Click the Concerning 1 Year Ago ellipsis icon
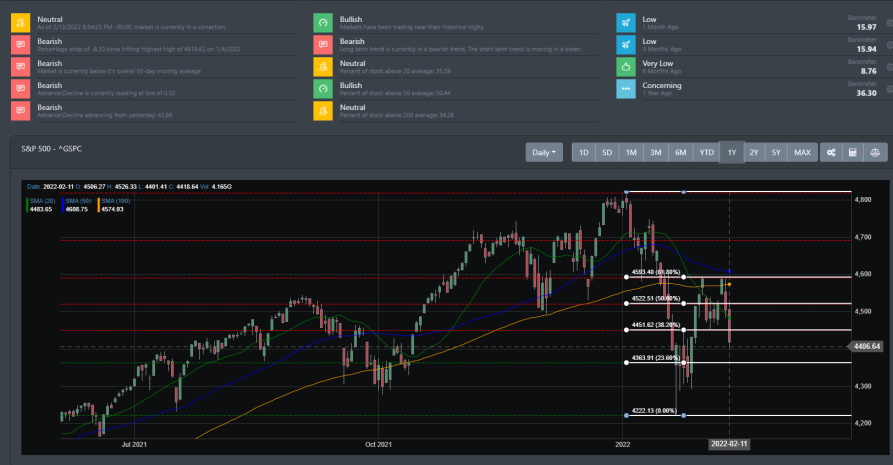893x465 pixels. pos(625,88)
